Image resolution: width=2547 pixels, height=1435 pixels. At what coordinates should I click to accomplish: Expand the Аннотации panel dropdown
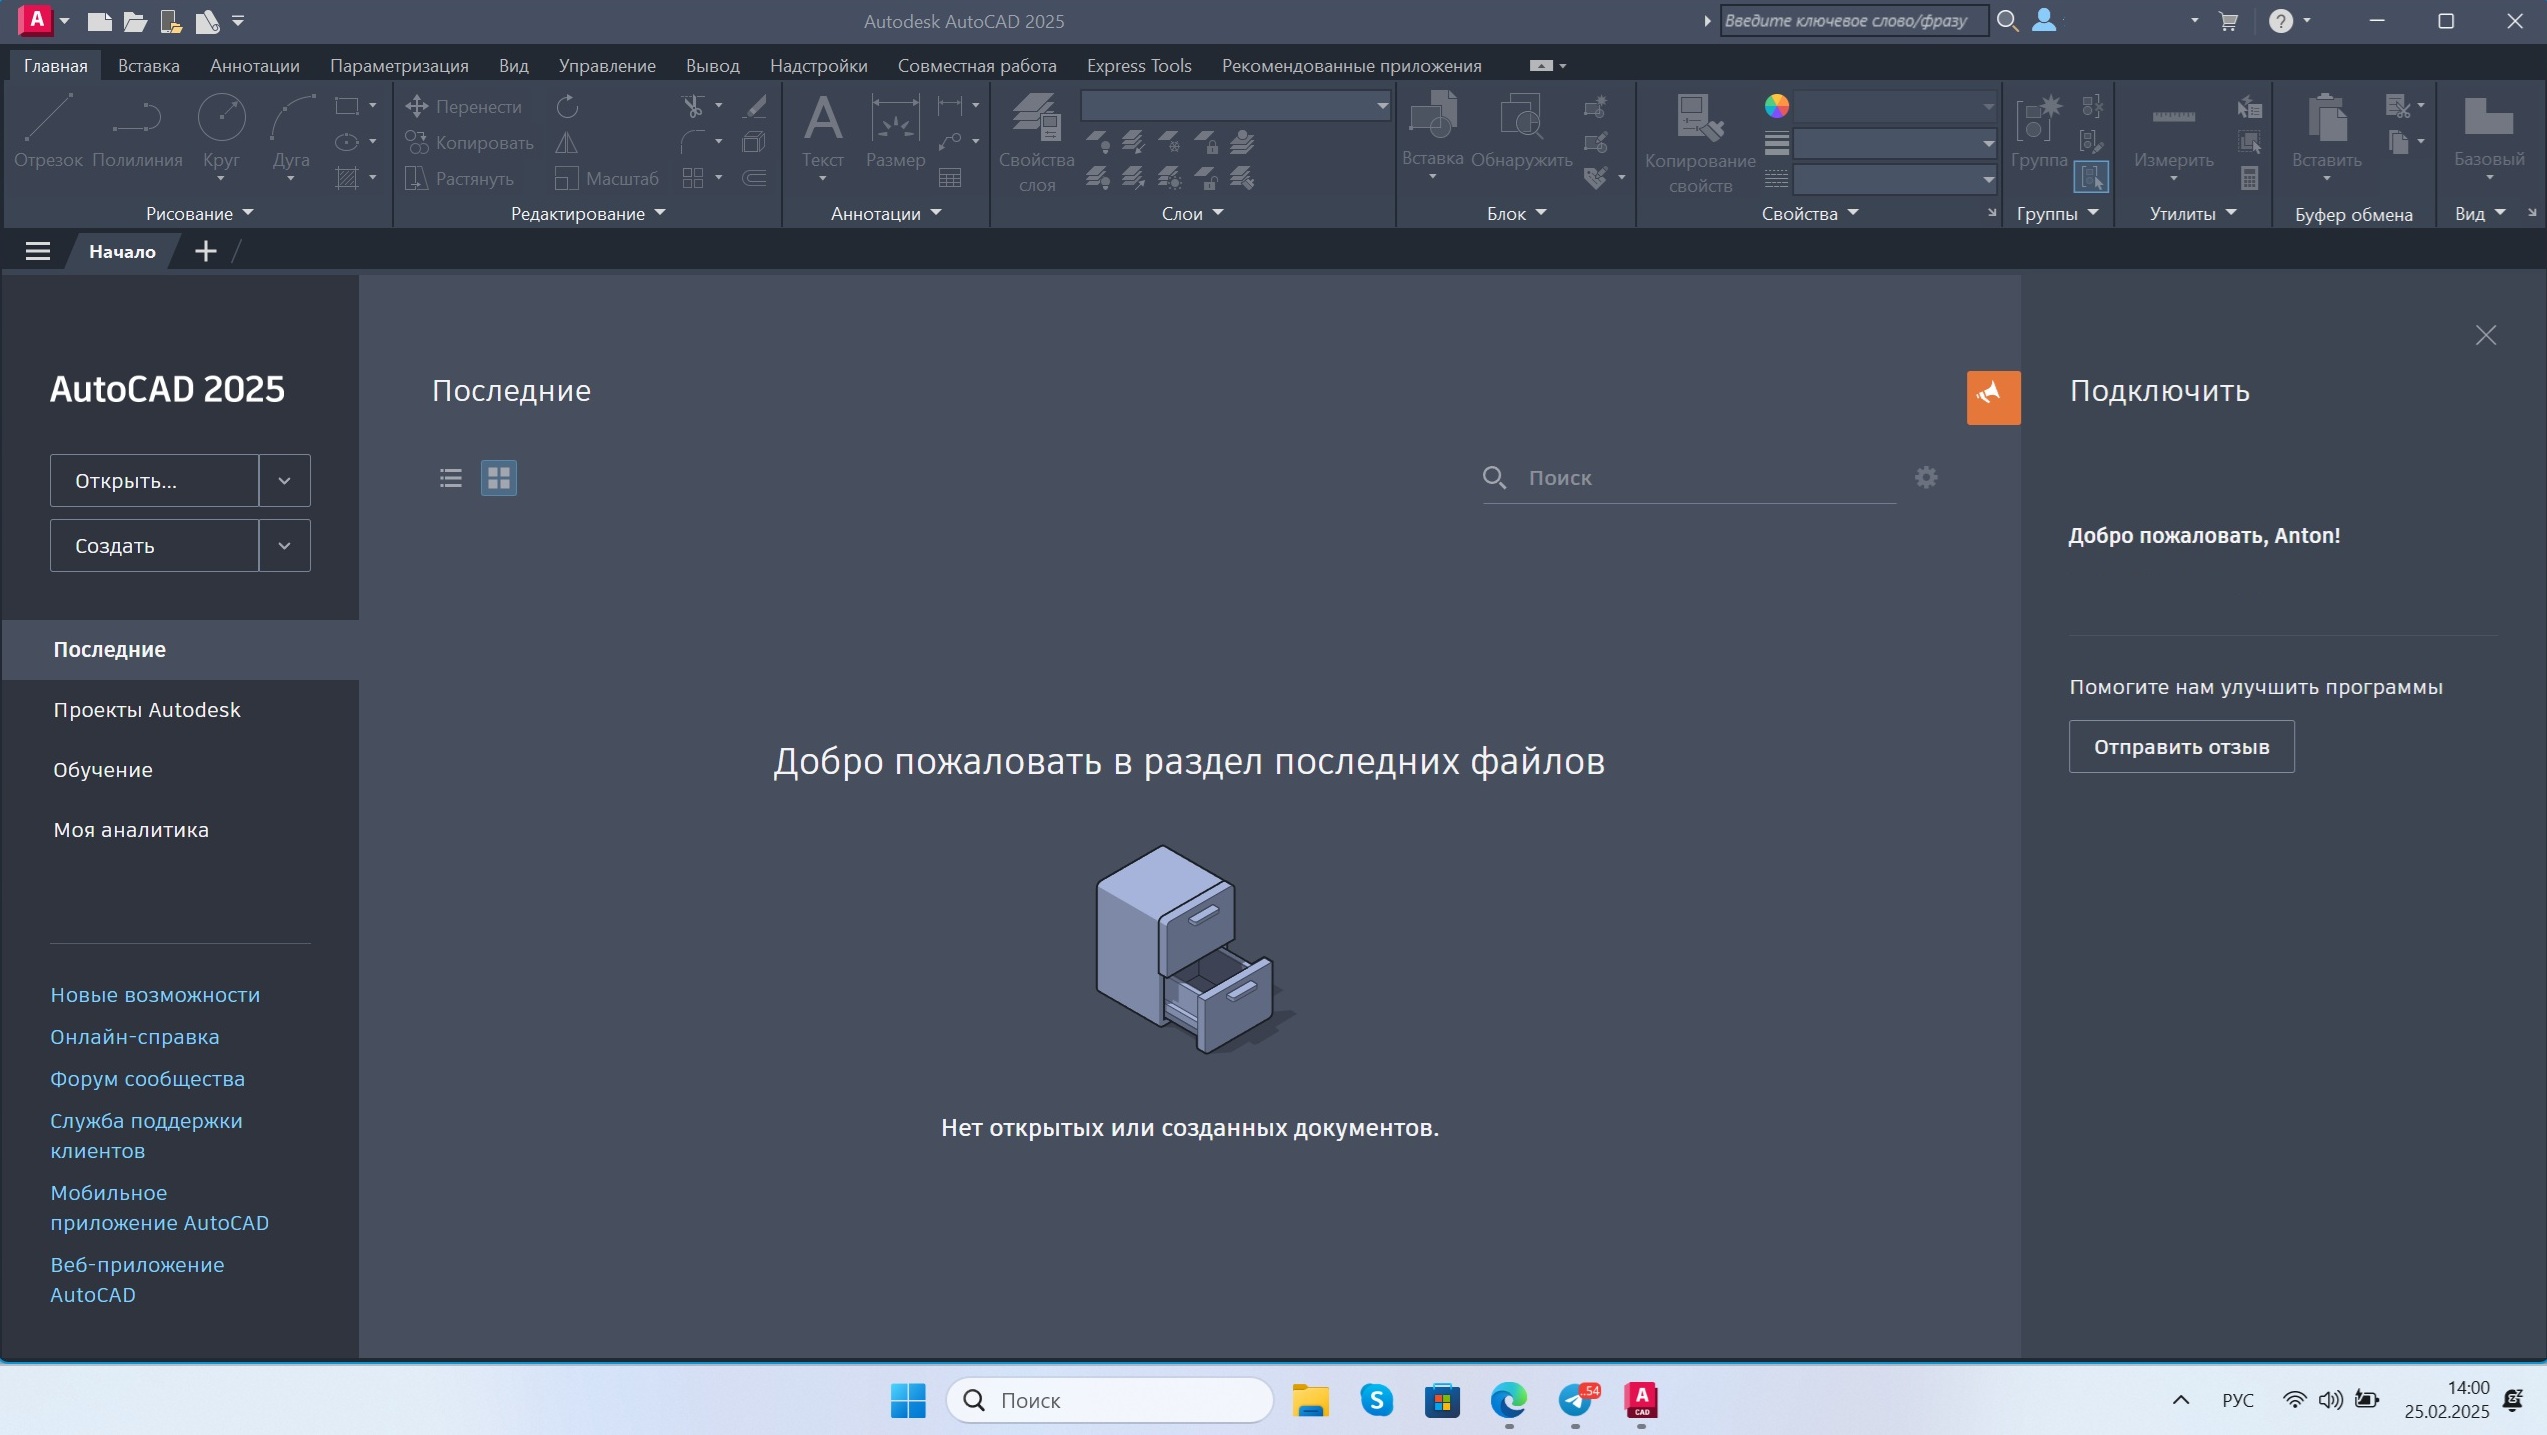(886, 213)
